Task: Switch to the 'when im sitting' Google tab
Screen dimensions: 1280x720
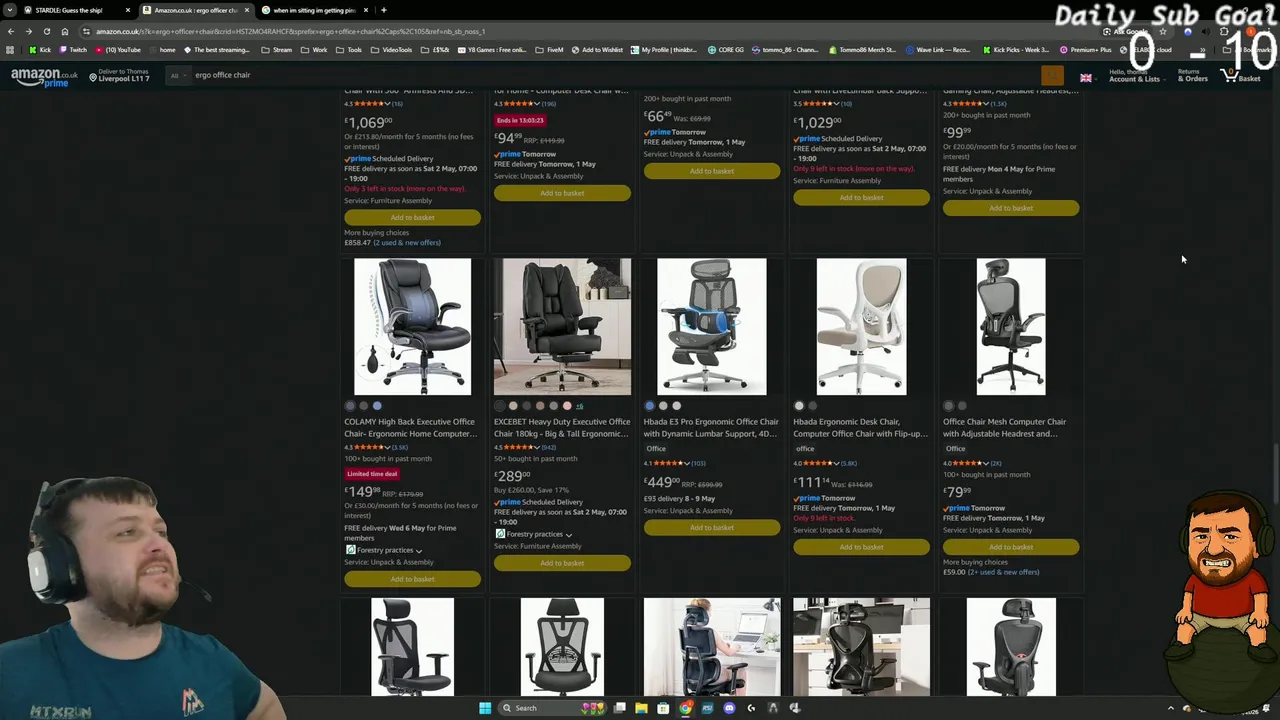Action: (x=314, y=10)
